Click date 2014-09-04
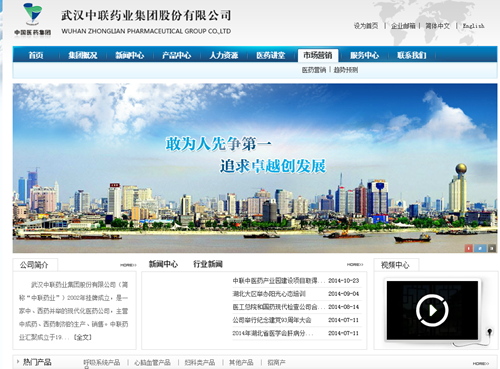This screenshot has height=369, width=500. coord(343,294)
